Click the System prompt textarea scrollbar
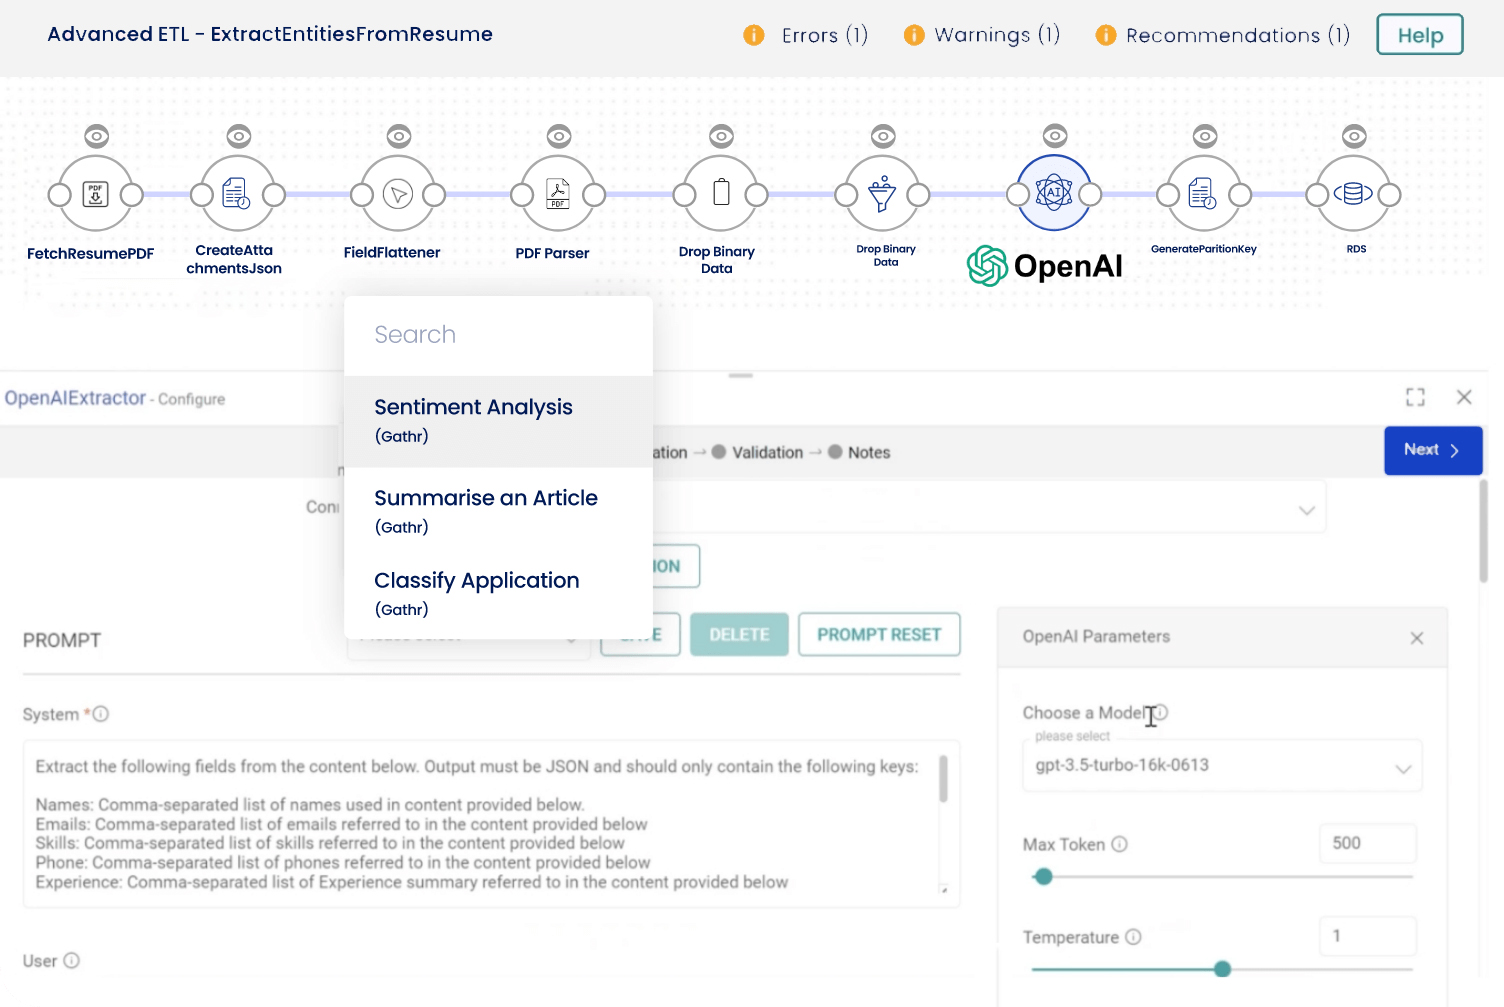 click(943, 779)
